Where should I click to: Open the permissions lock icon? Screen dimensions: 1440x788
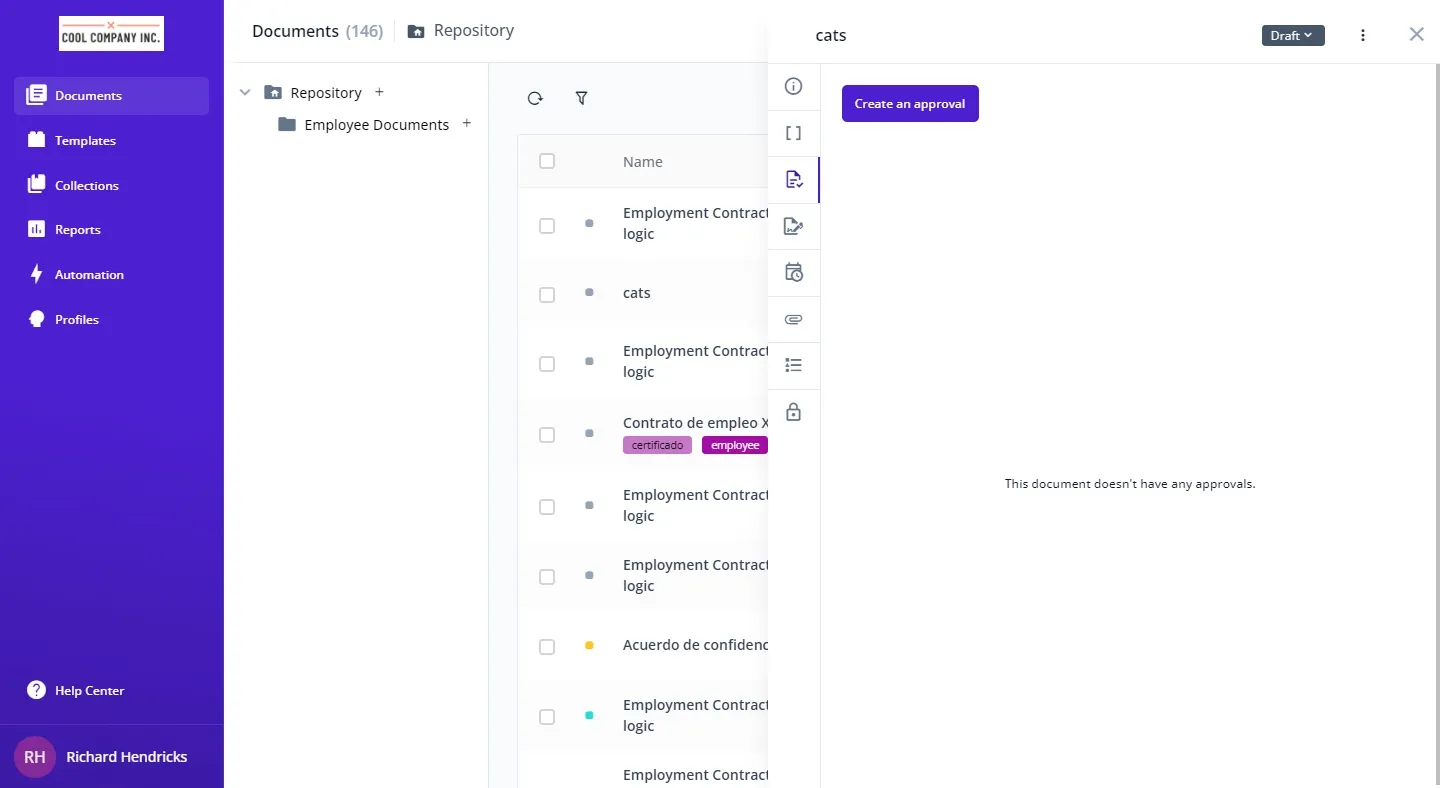[x=793, y=412]
